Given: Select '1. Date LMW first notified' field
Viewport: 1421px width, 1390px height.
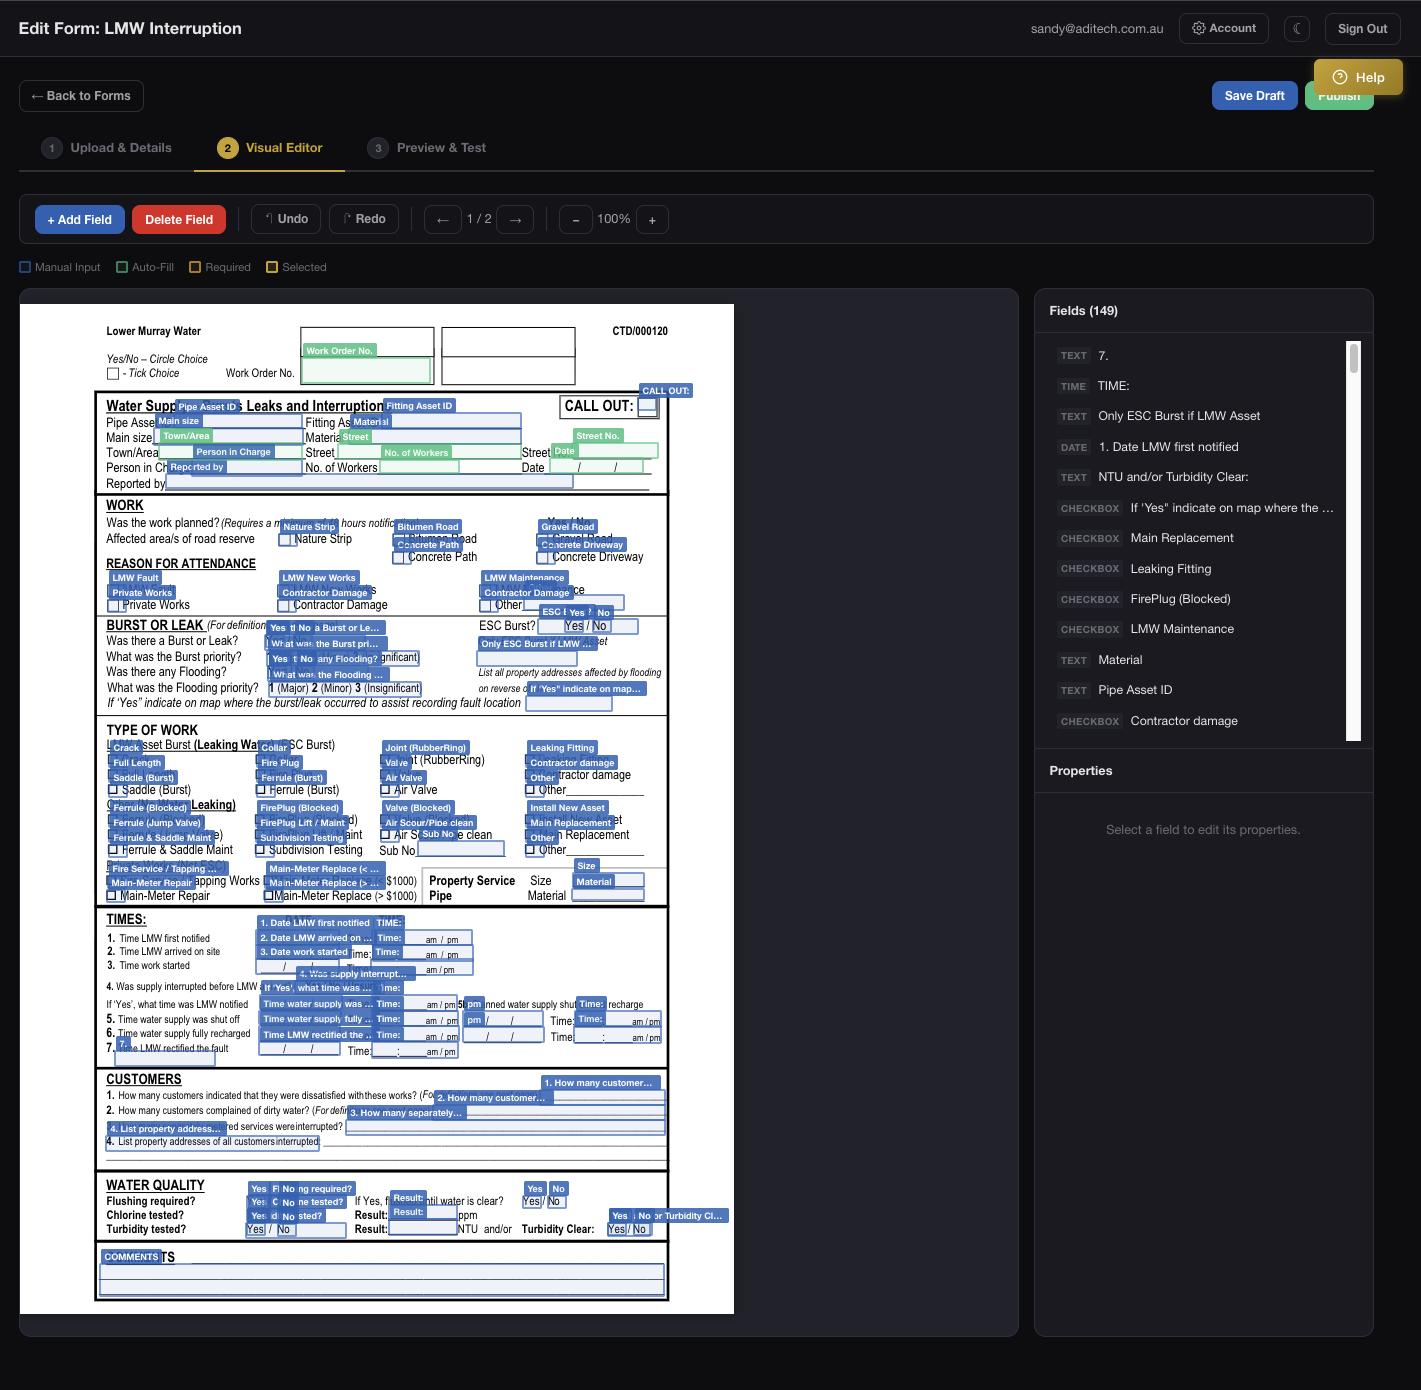Looking at the screenshot, I should [x=1195, y=447].
